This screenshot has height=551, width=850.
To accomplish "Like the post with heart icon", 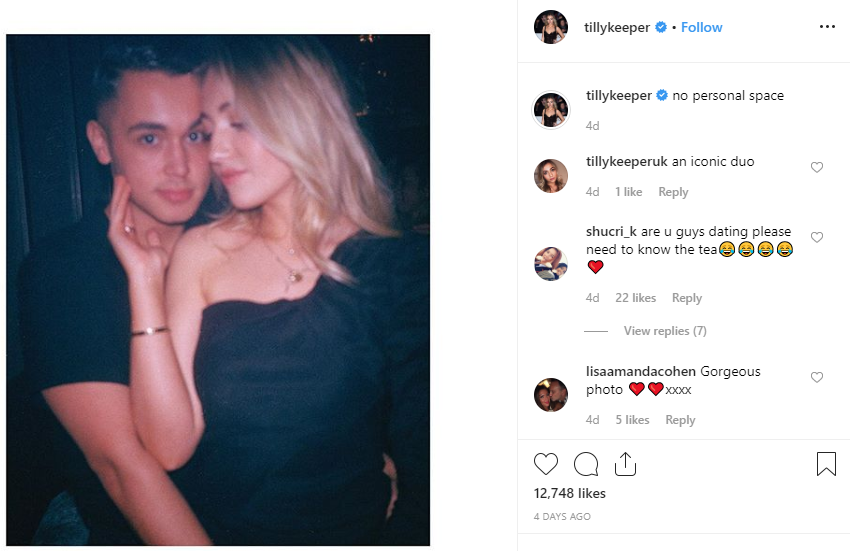I will [x=546, y=464].
